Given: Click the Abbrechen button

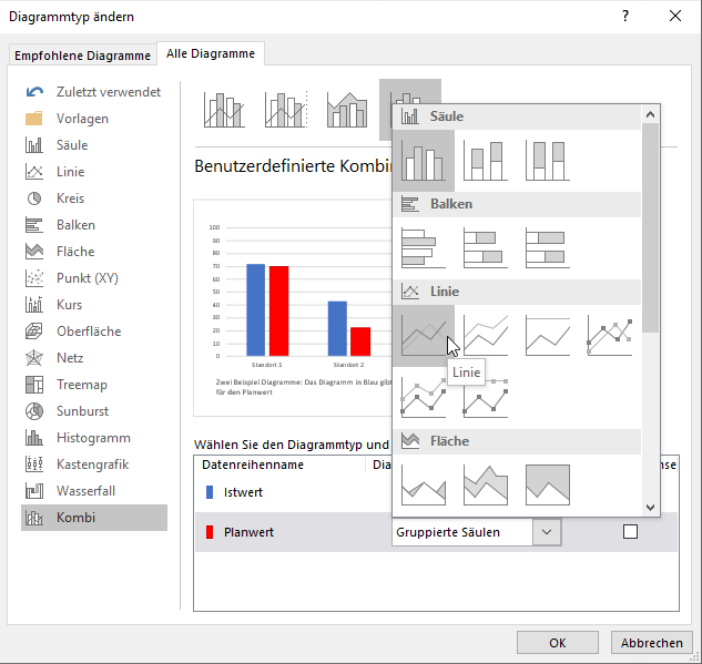Looking at the screenshot, I should tap(651, 643).
